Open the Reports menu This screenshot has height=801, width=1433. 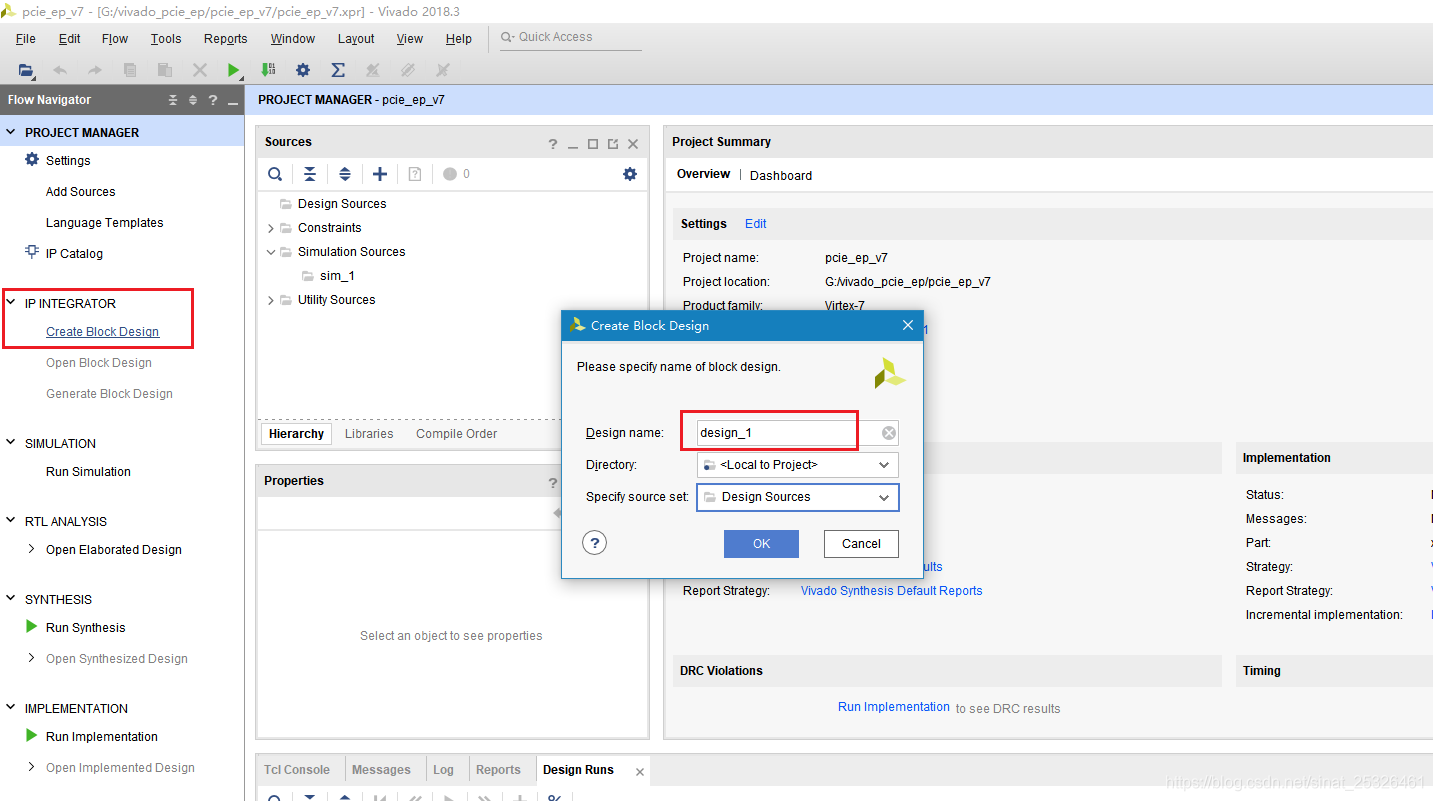click(x=226, y=39)
